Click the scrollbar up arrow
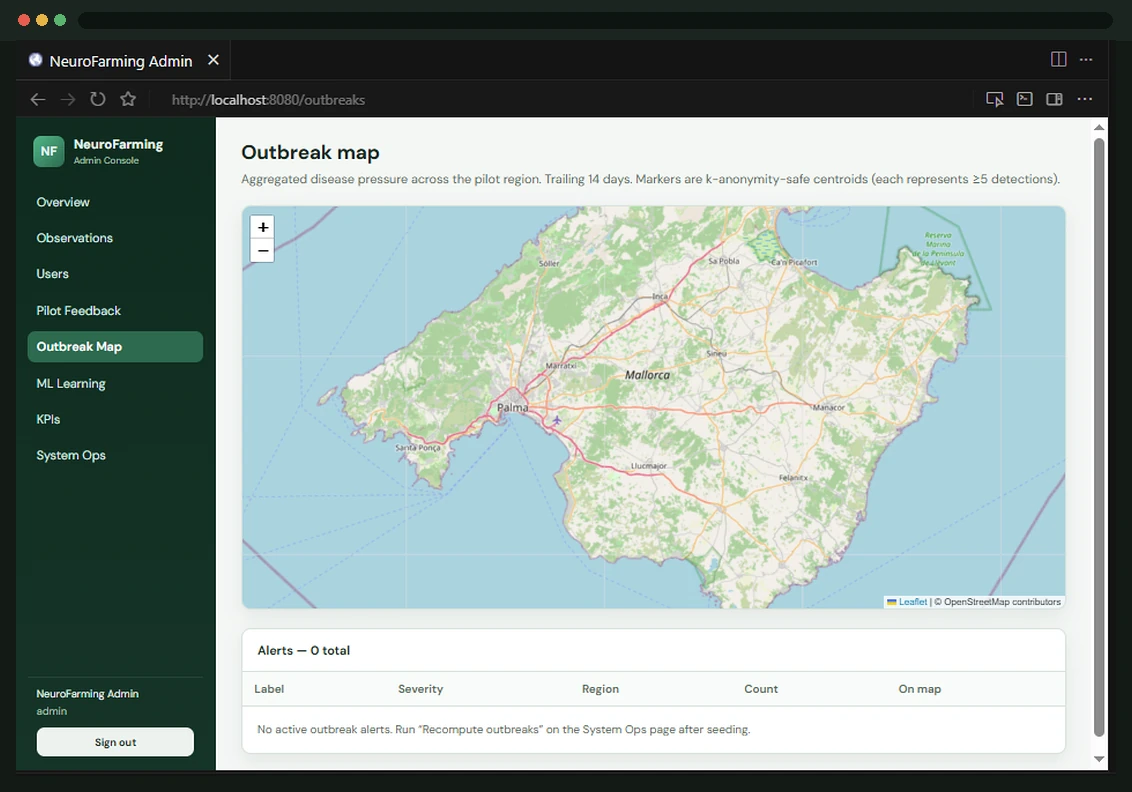Image resolution: width=1132 pixels, height=792 pixels. point(1099,128)
